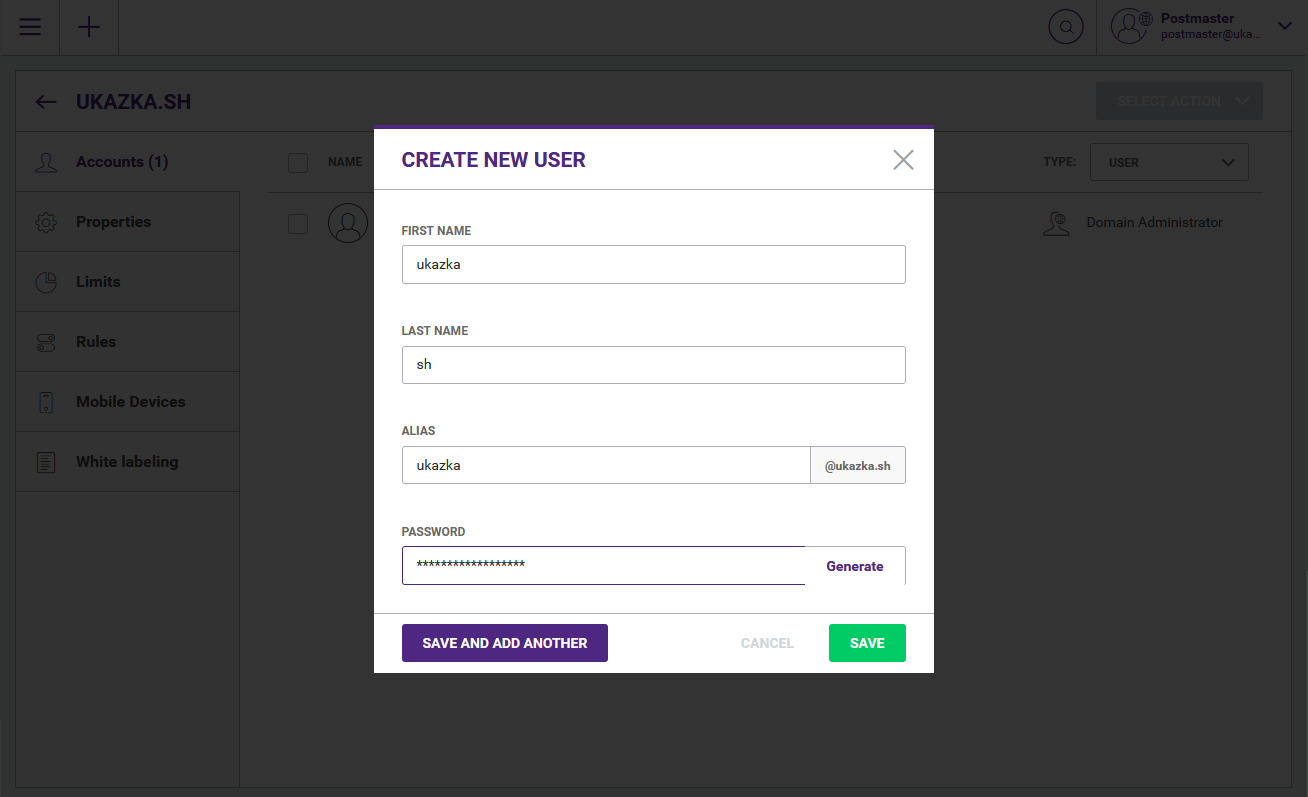This screenshot has width=1308, height=797.
Task: Click into the First Name field
Action: [653, 265]
